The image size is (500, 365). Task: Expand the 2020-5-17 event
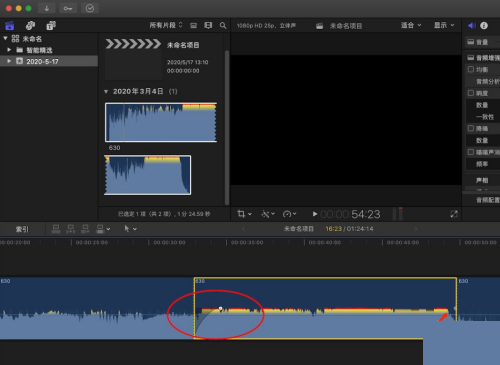click(9, 61)
